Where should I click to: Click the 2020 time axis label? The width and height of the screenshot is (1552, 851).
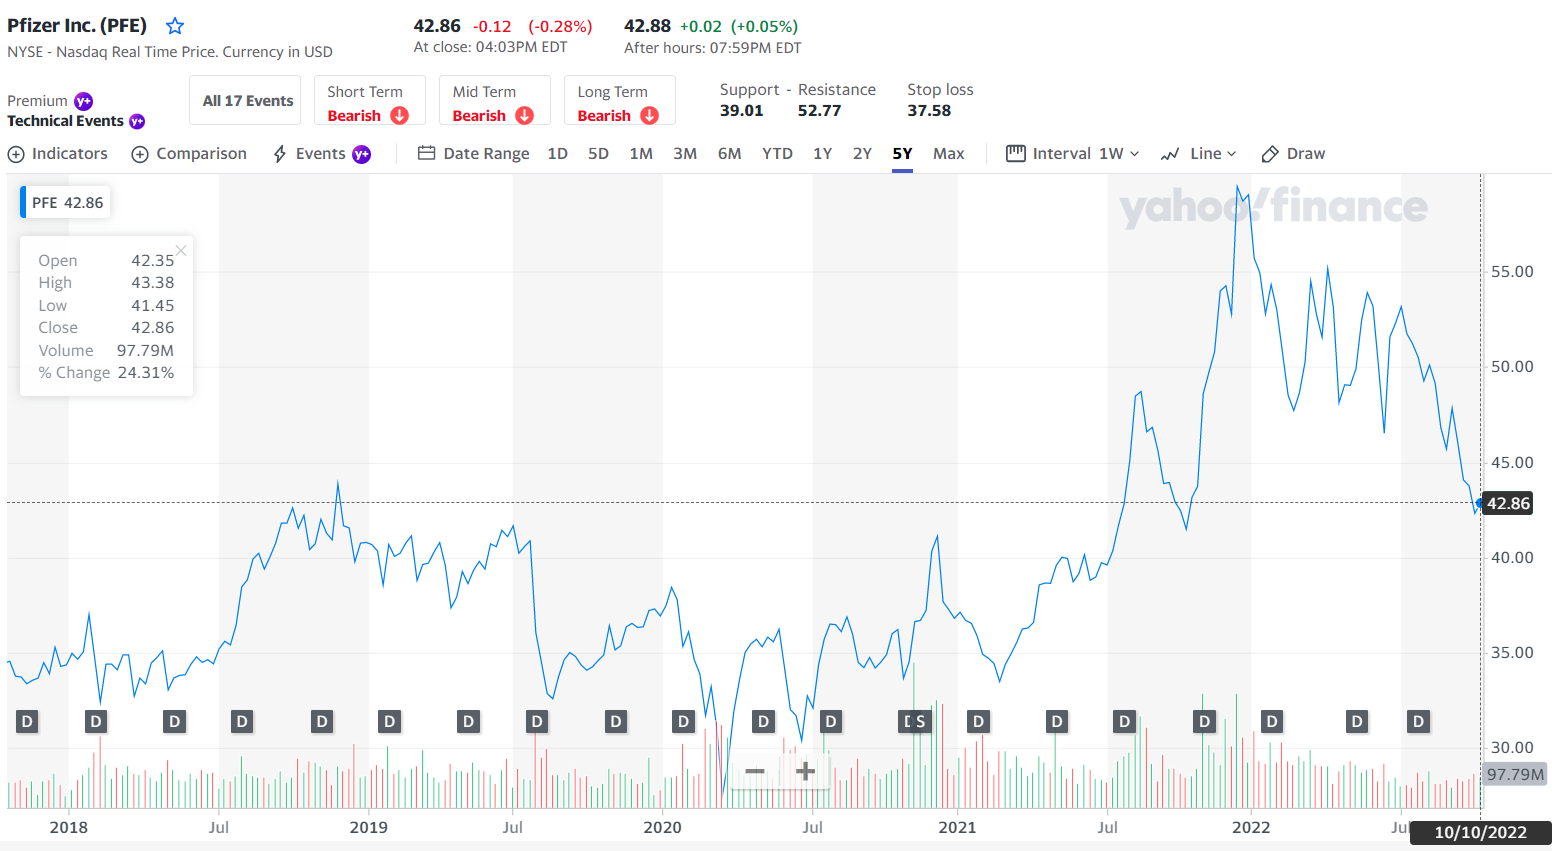[x=662, y=828]
